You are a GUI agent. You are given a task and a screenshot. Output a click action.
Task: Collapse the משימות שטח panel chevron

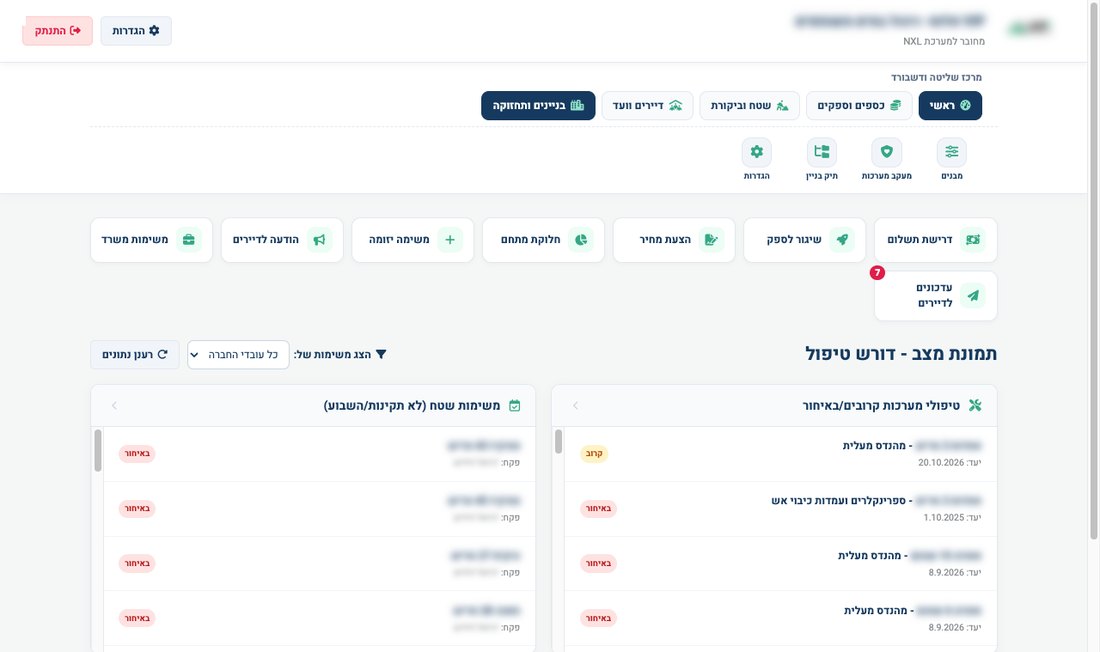[114, 406]
